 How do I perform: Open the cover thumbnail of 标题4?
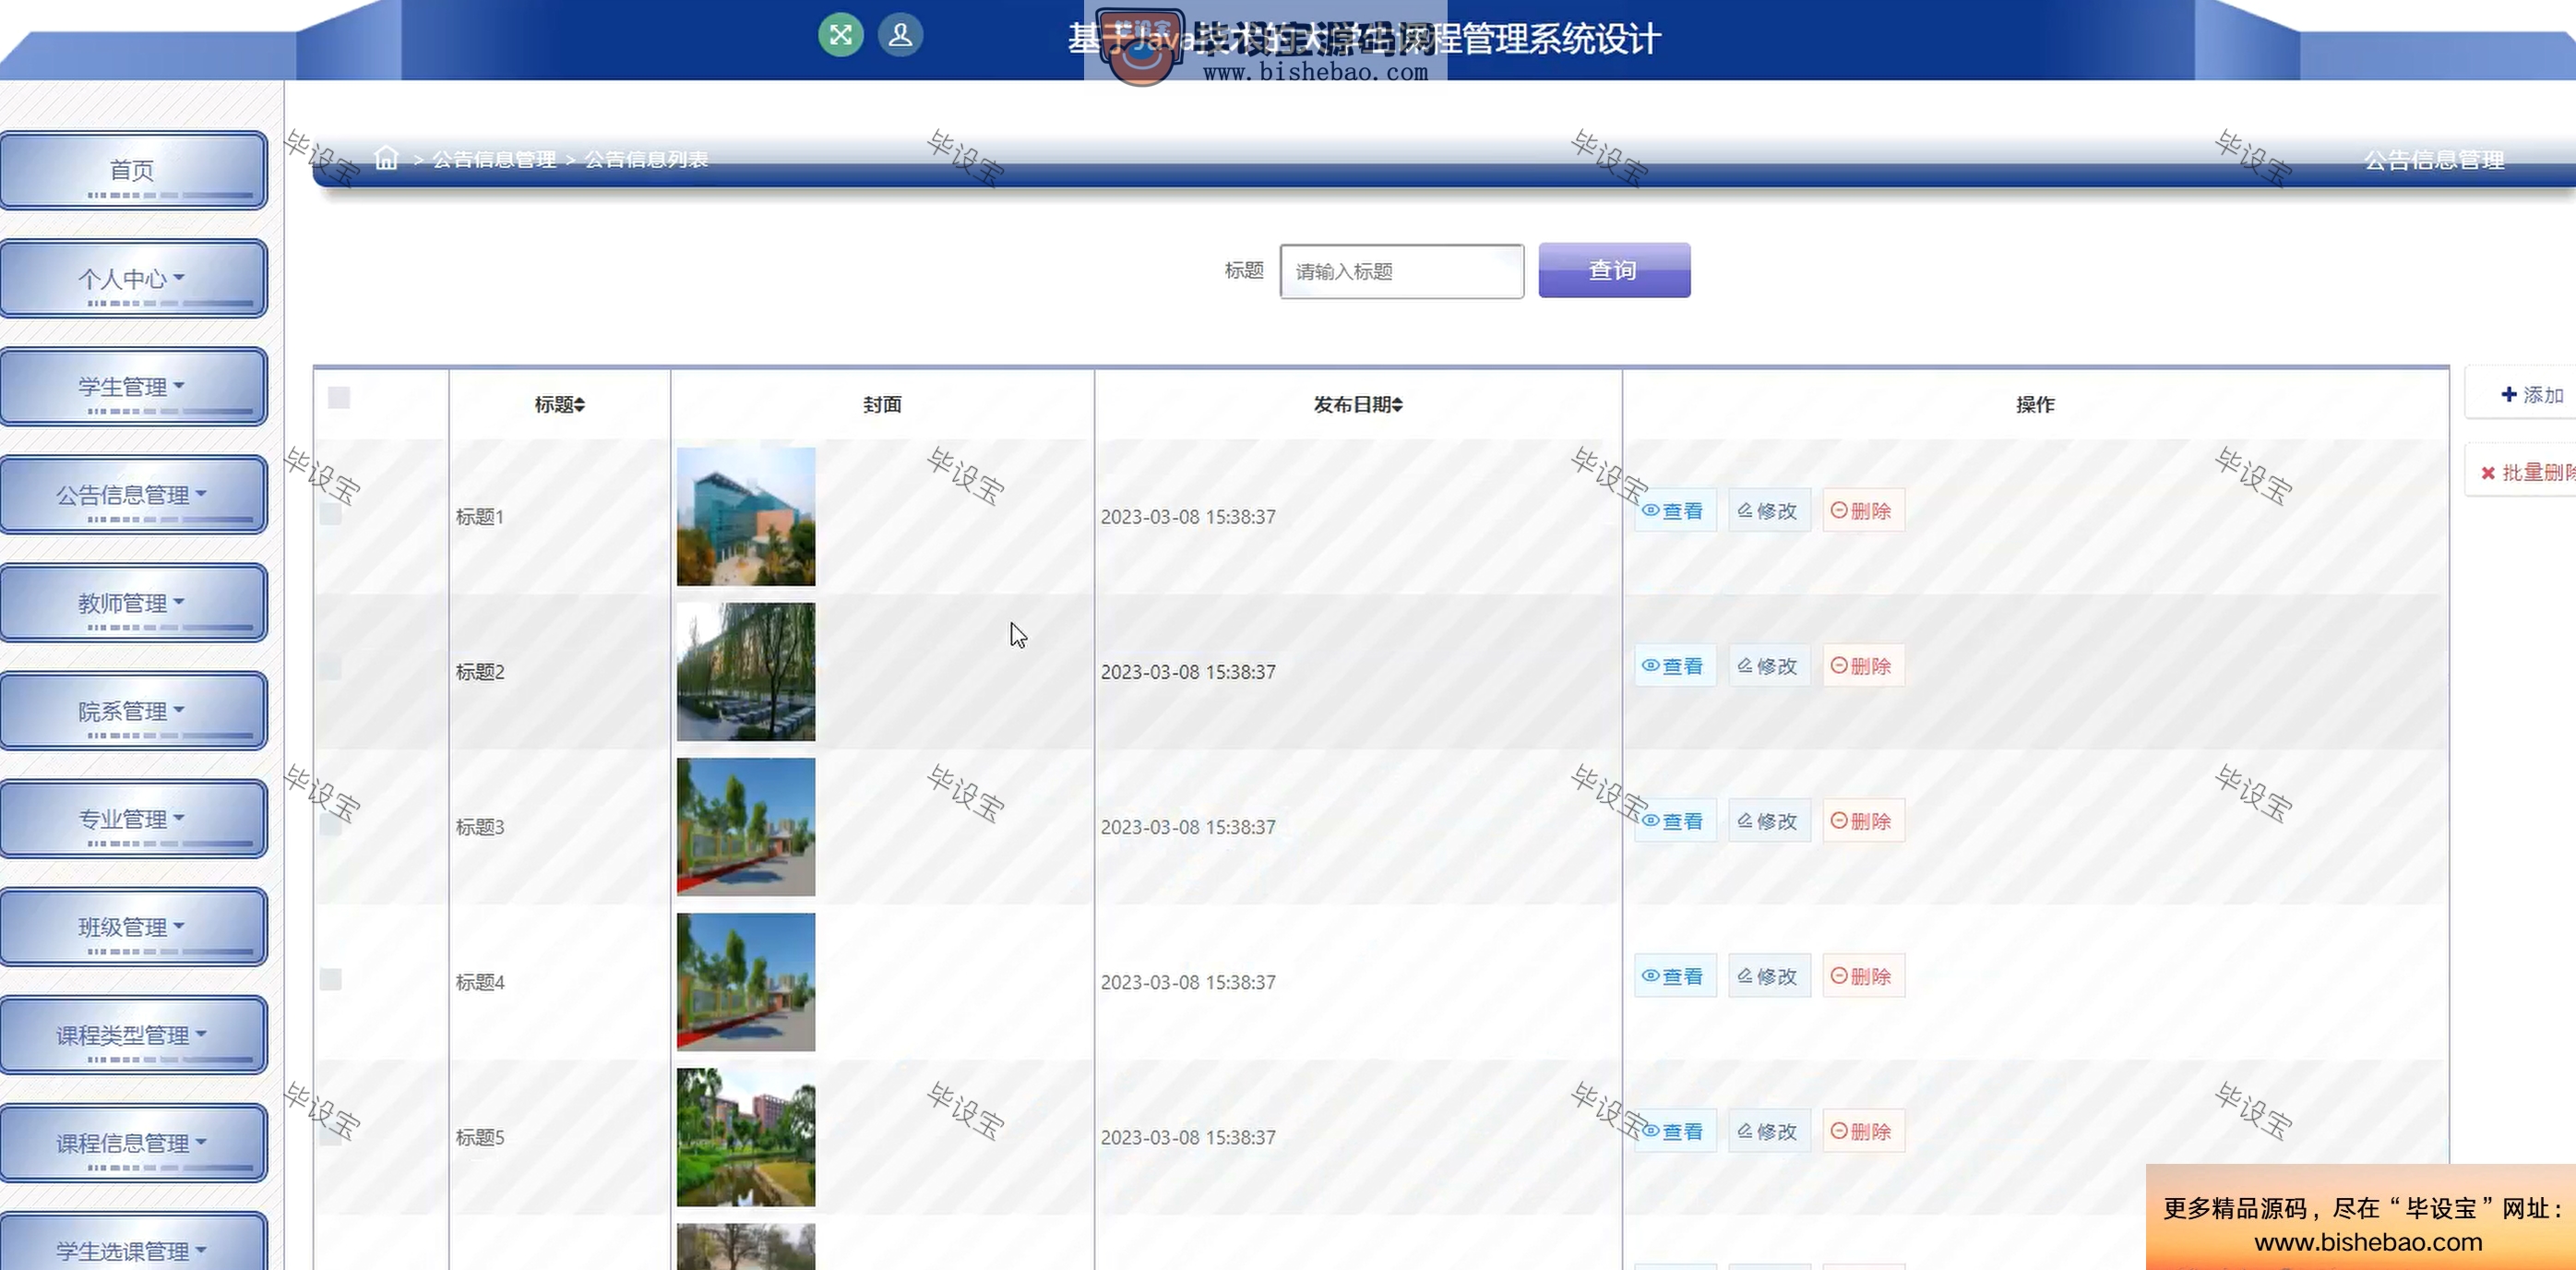point(746,981)
